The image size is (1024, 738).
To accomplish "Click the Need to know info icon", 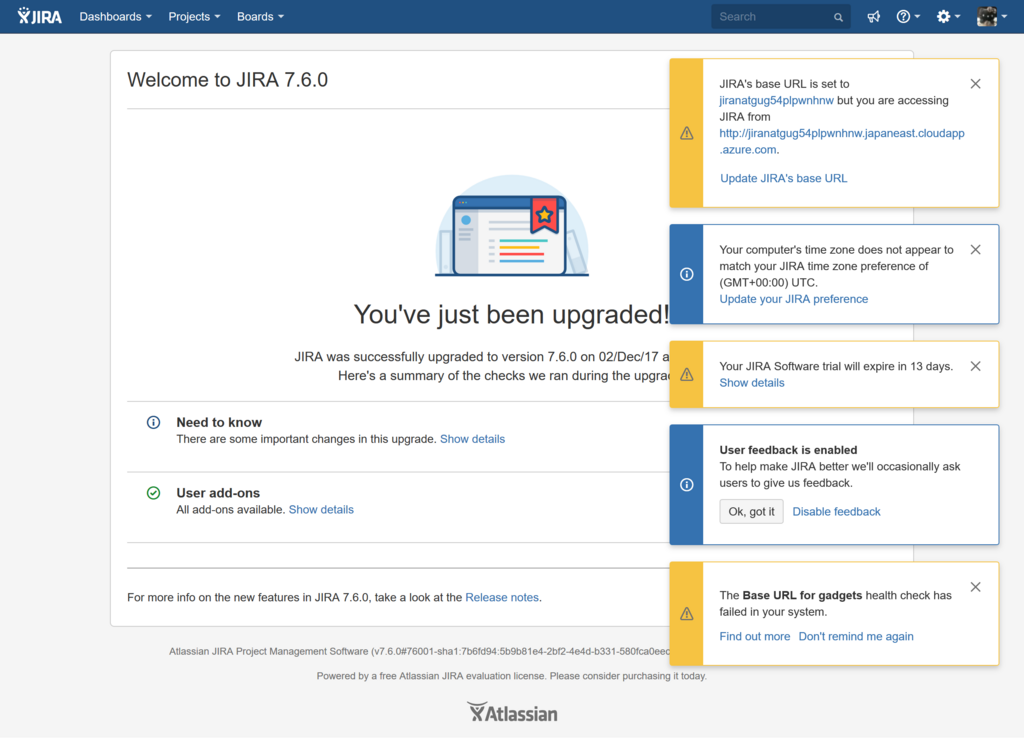I will 153,423.
